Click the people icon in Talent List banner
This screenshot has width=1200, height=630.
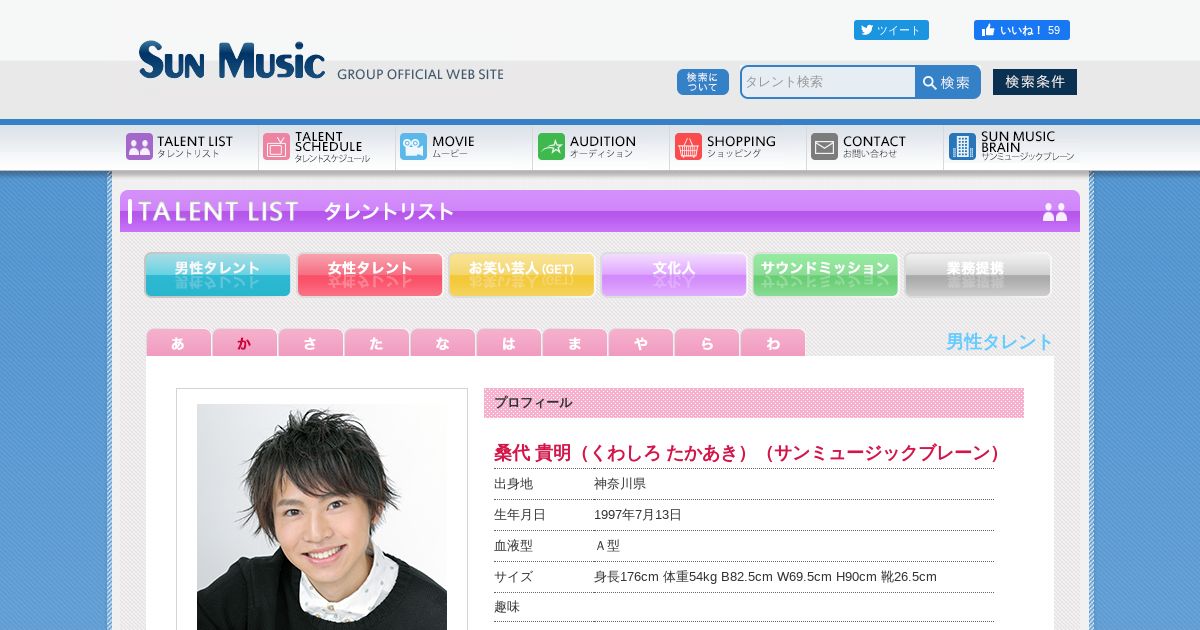tap(1055, 212)
